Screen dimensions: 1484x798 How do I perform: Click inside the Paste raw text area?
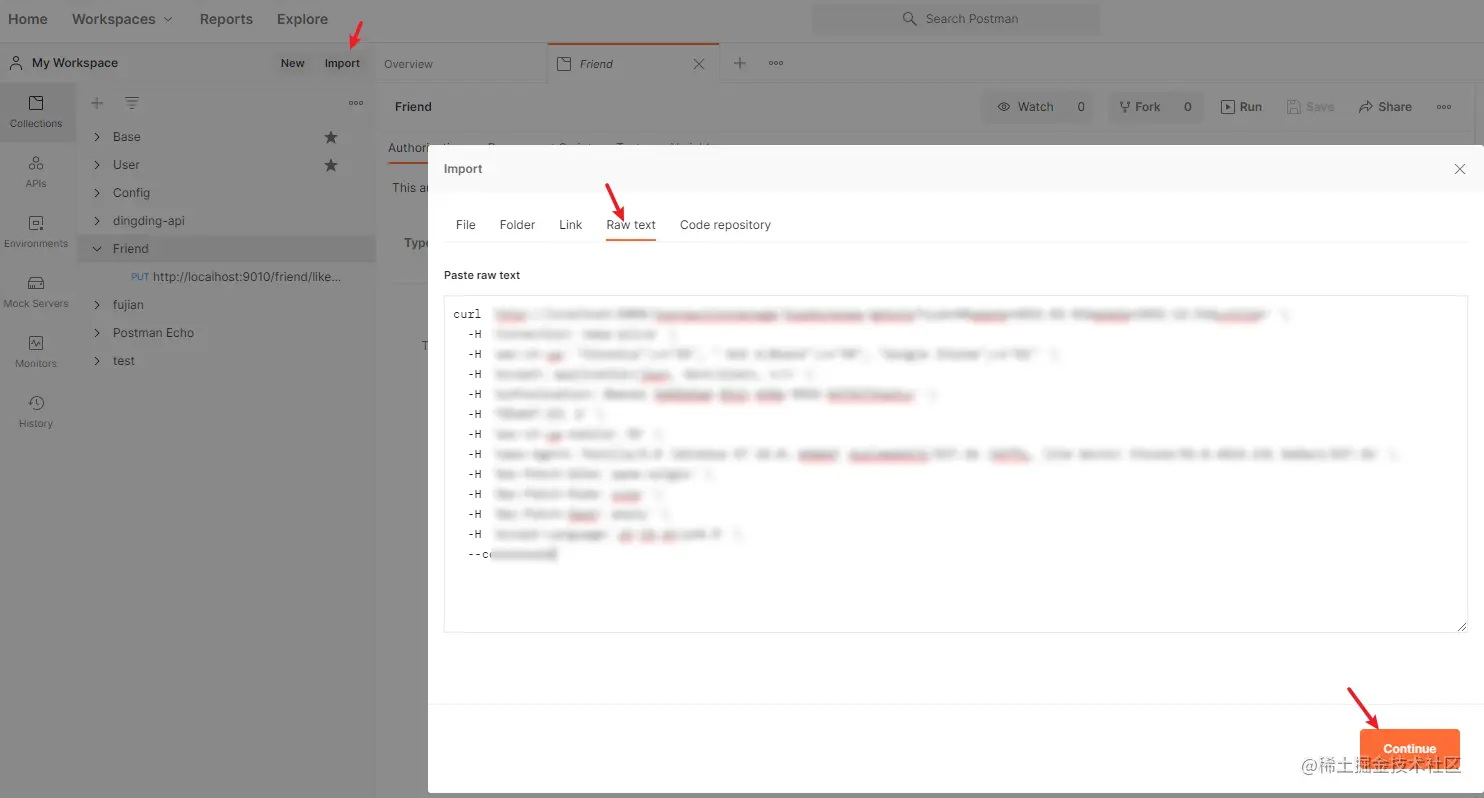(x=956, y=464)
